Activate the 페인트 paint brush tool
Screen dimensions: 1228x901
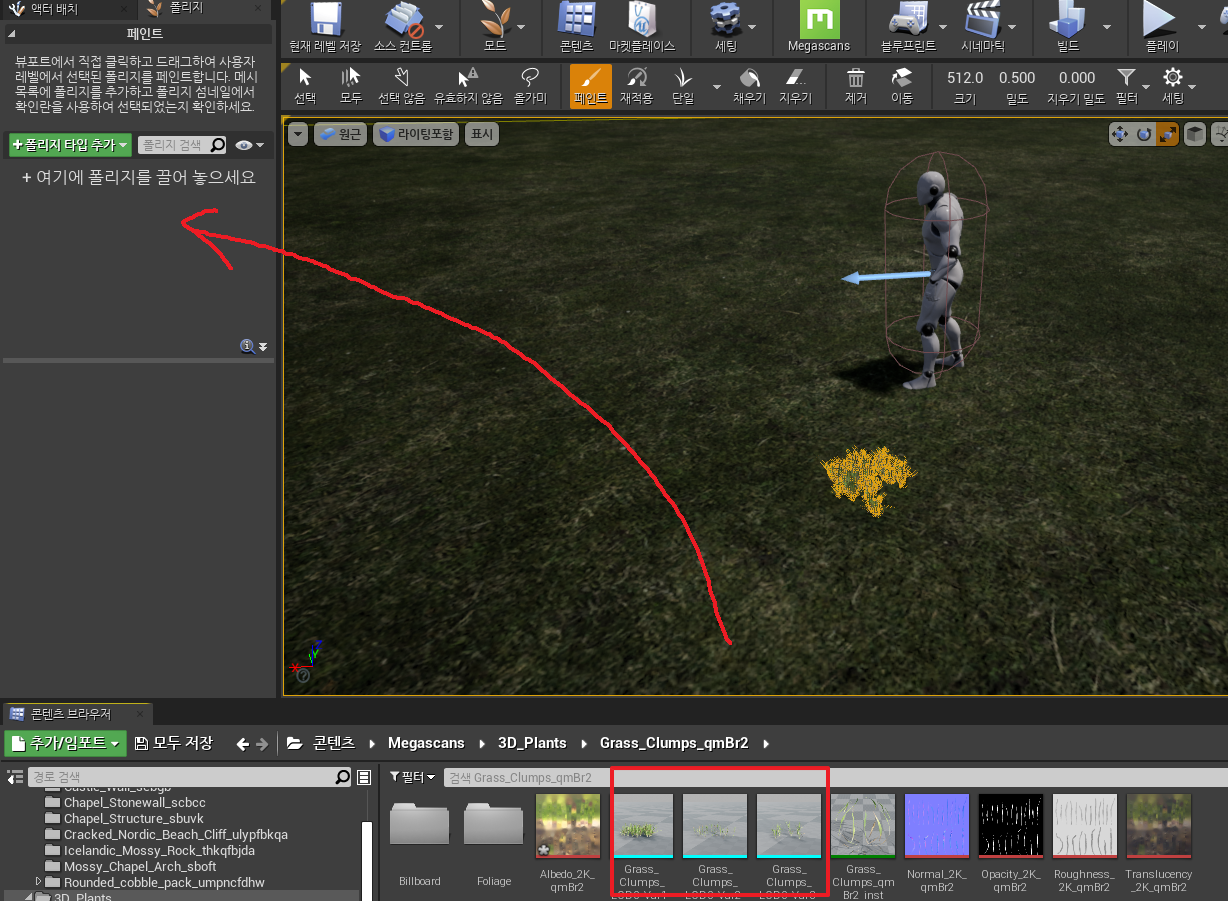pos(591,86)
